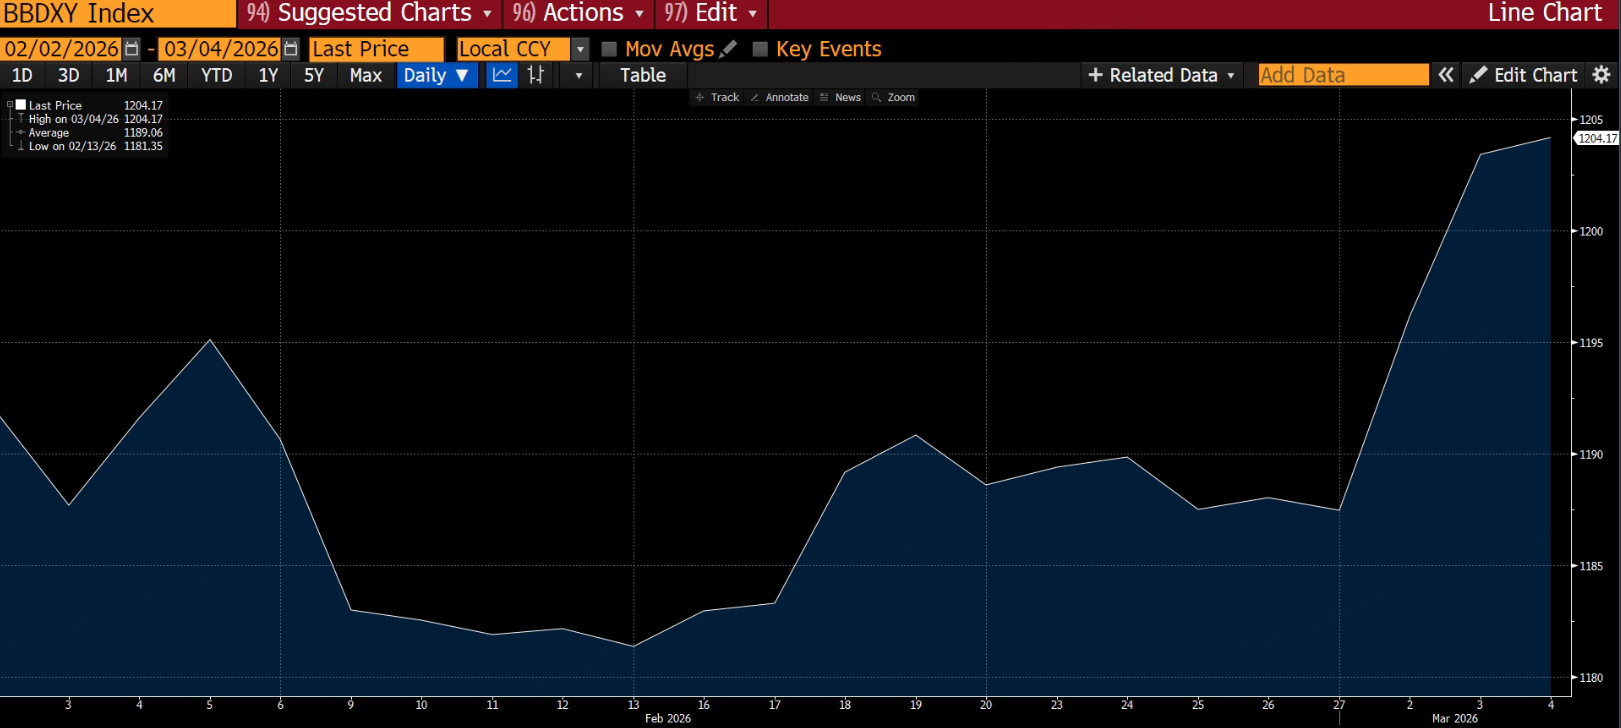
Task: Open chart settings gear icon
Action: pyautogui.click(x=1601, y=75)
